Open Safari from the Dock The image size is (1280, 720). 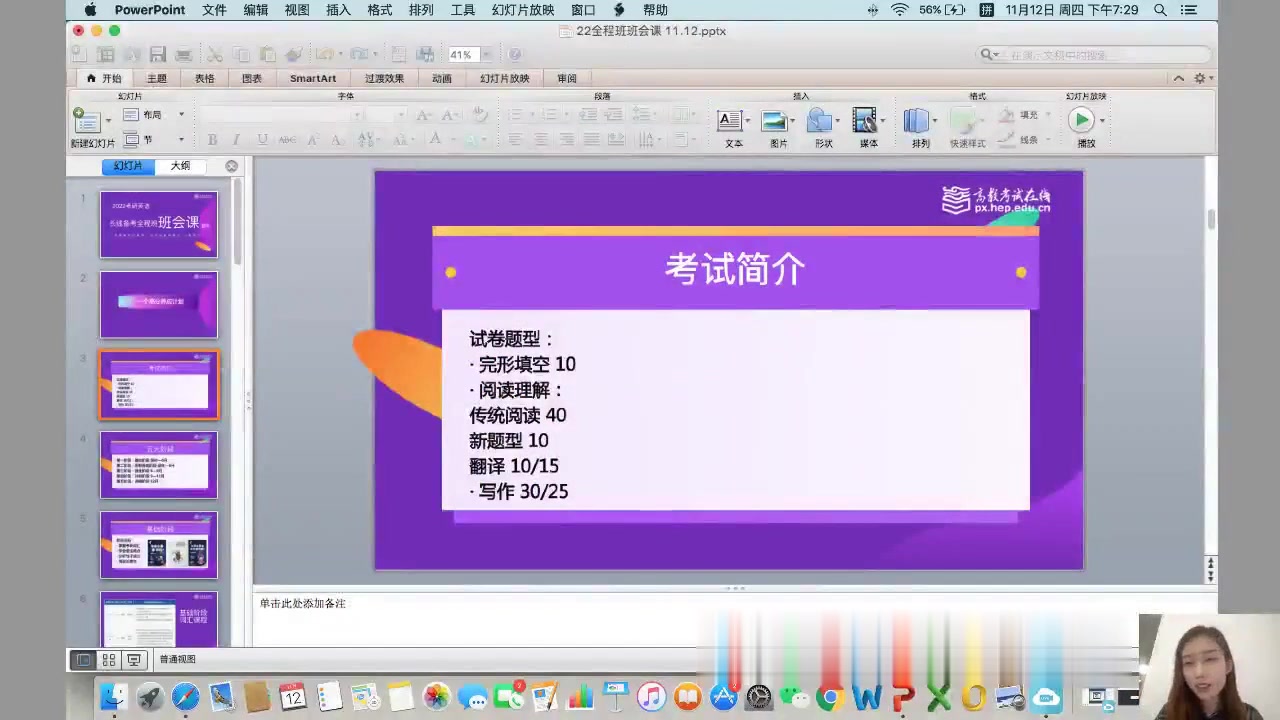(x=185, y=697)
